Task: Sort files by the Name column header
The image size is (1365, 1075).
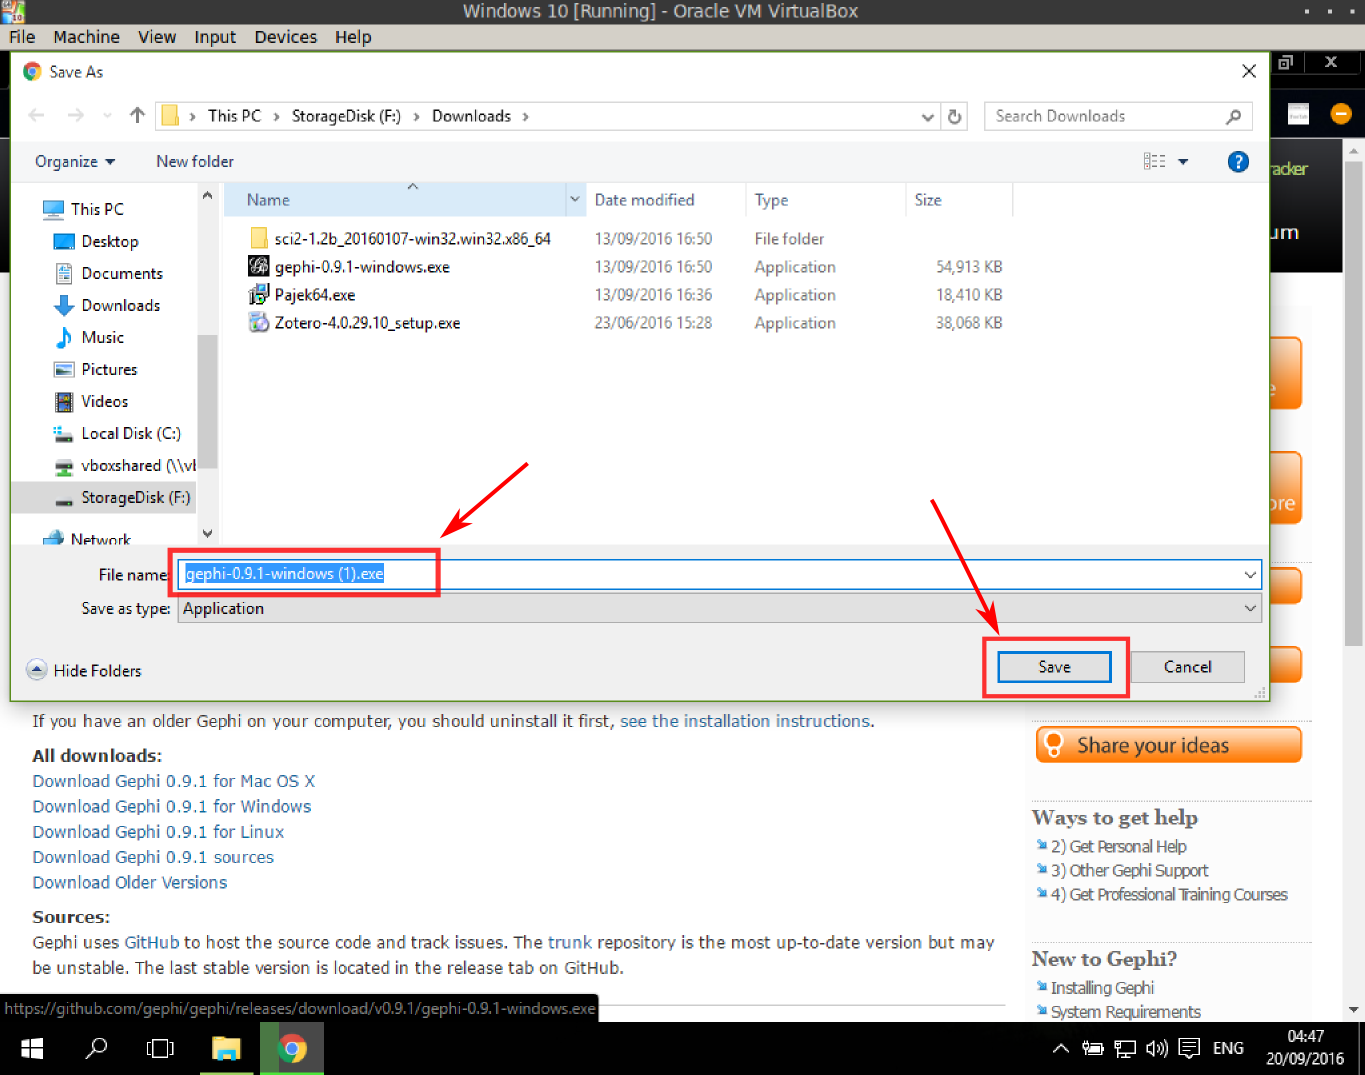Action: point(395,200)
